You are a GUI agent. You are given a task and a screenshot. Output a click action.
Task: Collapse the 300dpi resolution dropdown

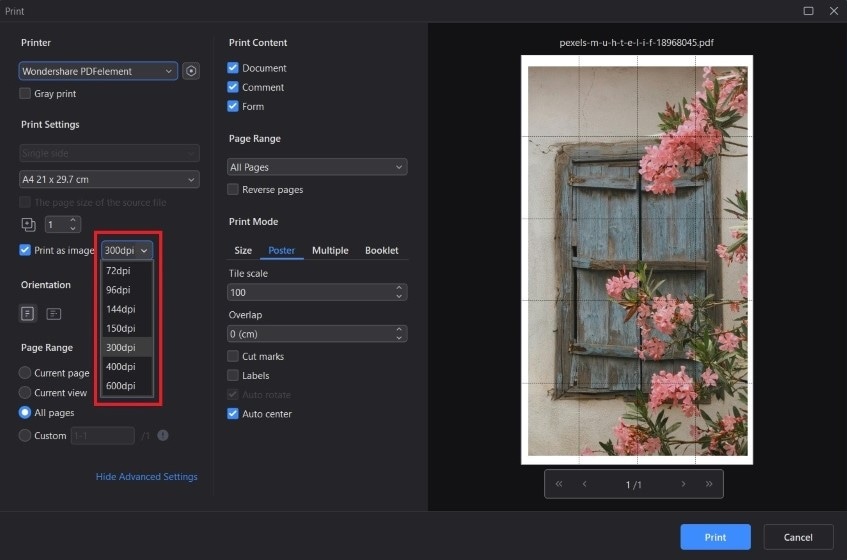coord(127,250)
